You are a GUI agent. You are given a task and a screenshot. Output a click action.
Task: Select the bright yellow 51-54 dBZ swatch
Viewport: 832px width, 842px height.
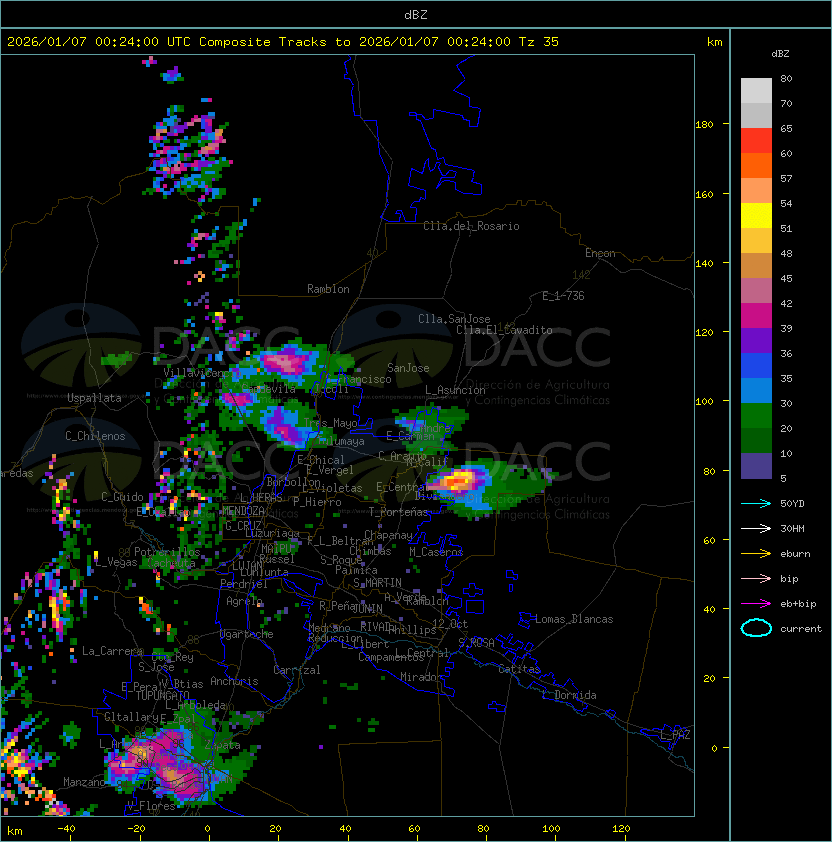click(756, 216)
